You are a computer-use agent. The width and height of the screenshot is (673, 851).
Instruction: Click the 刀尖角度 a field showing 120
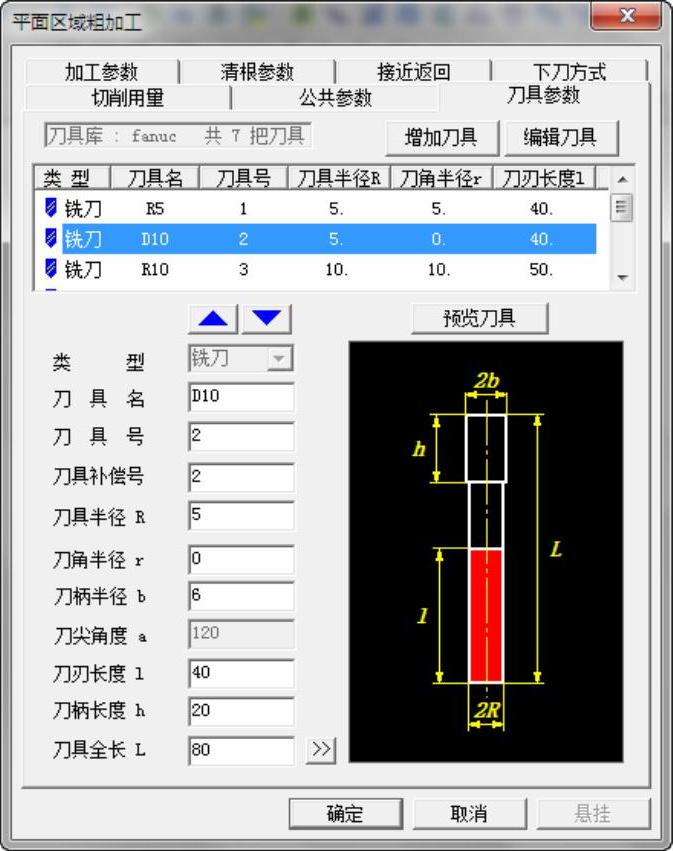[241, 634]
